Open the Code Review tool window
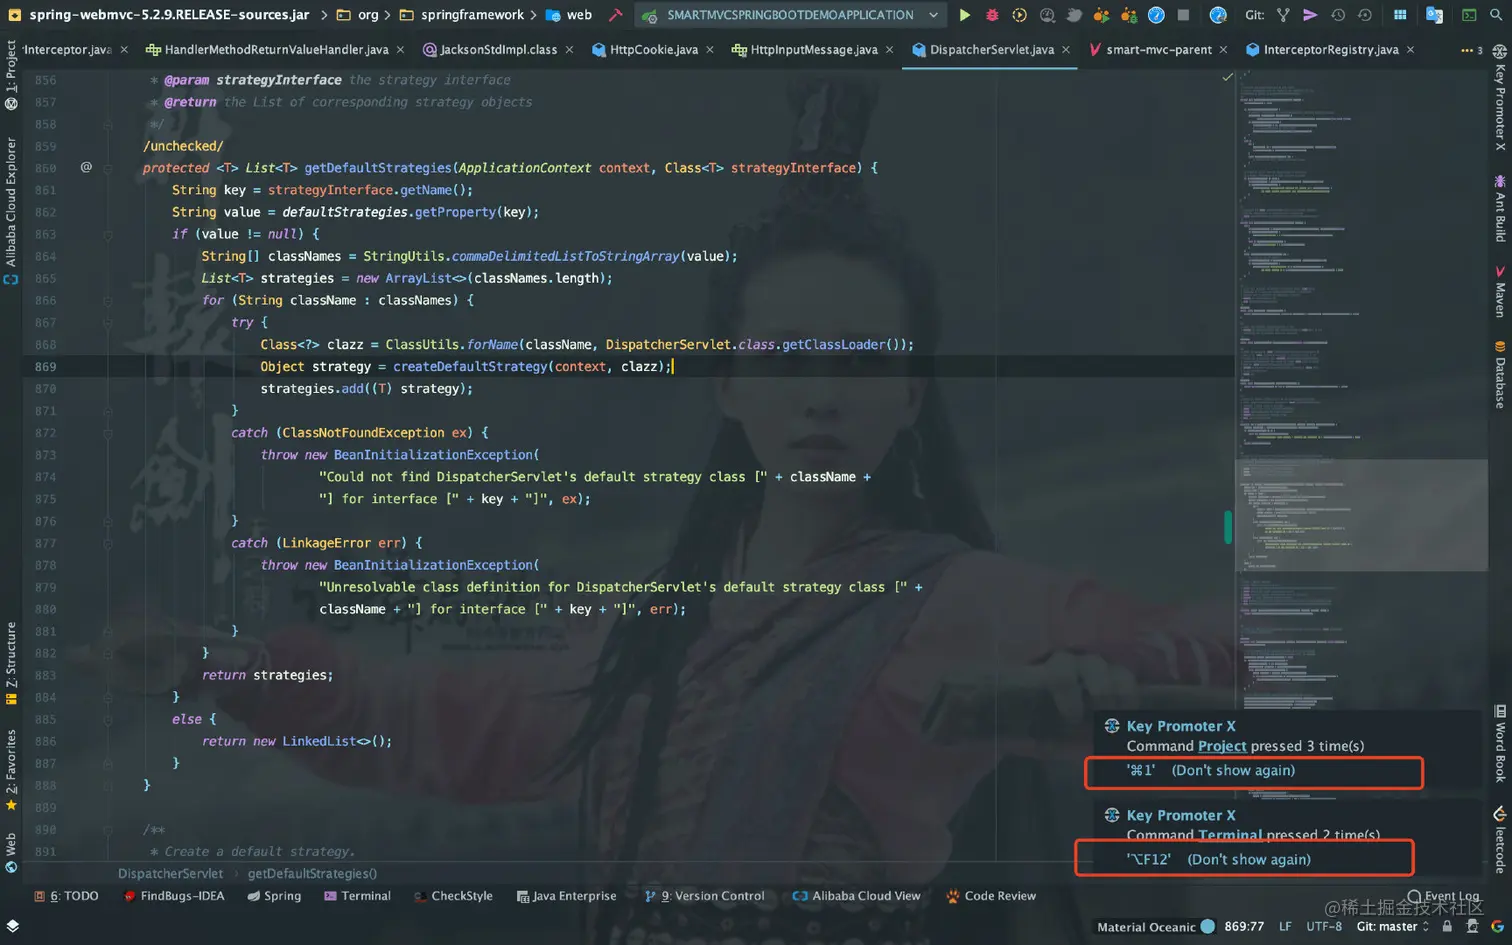The image size is (1512, 945). click(x=991, y=896)
